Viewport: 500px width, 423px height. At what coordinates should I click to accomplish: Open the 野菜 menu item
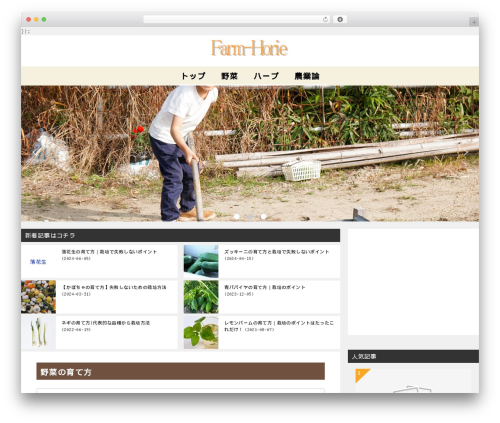click(229, 76)
